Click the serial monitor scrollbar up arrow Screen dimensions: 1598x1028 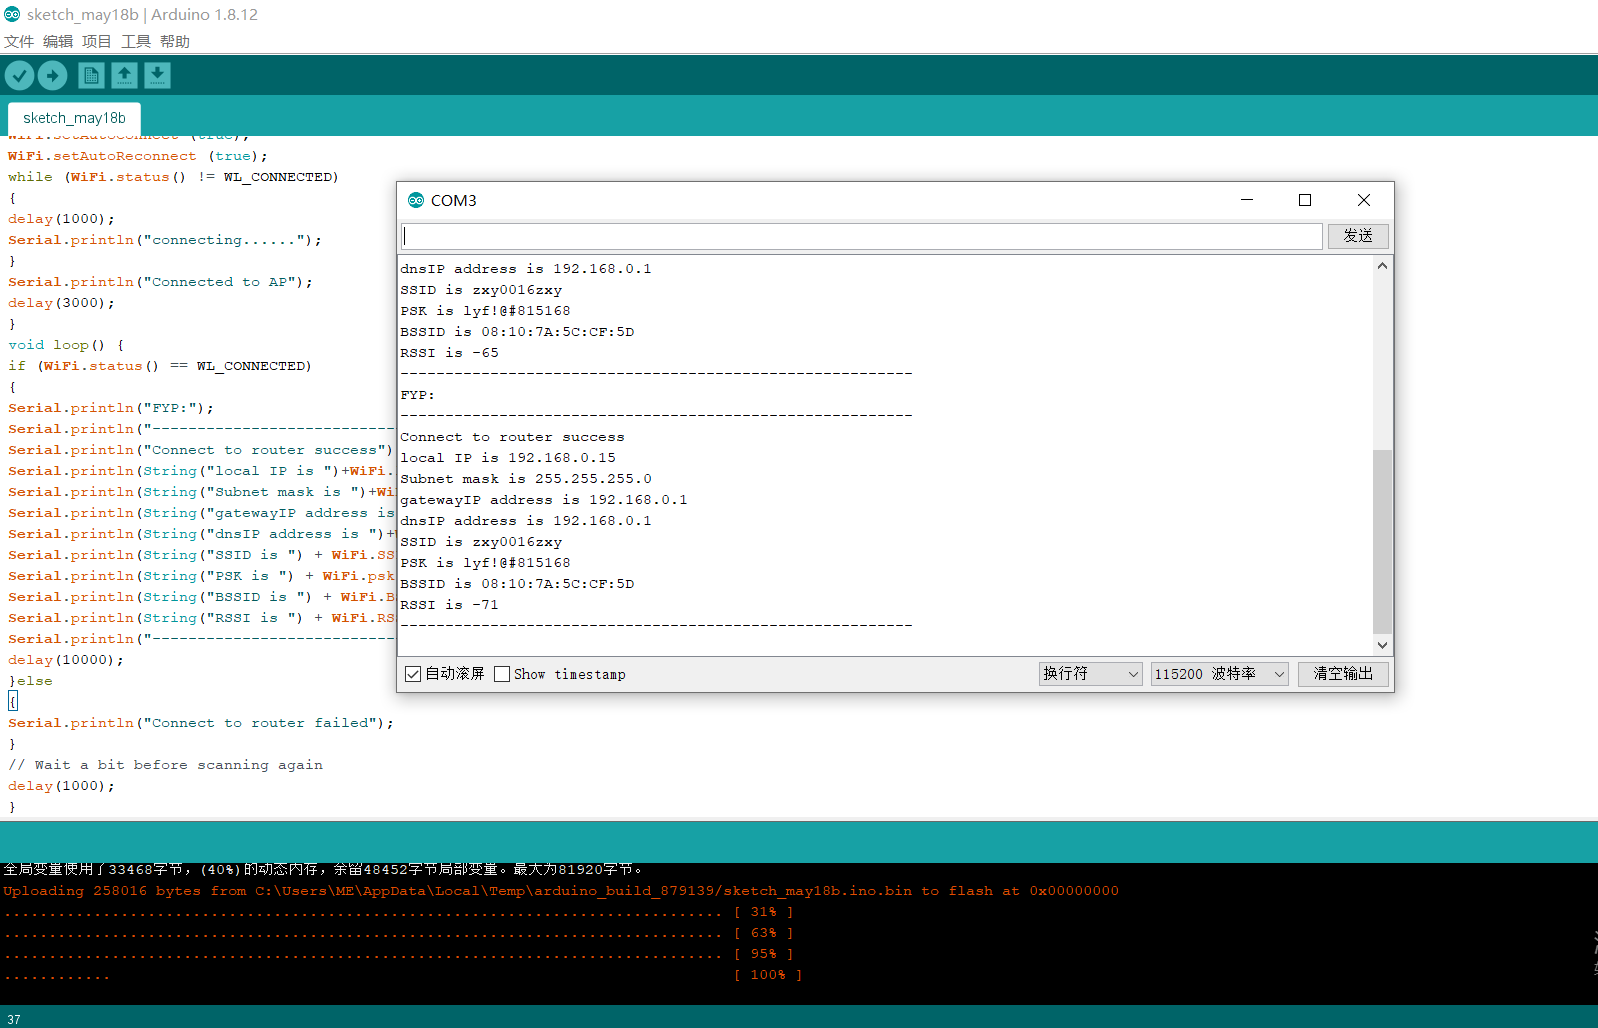[1382, 266]
